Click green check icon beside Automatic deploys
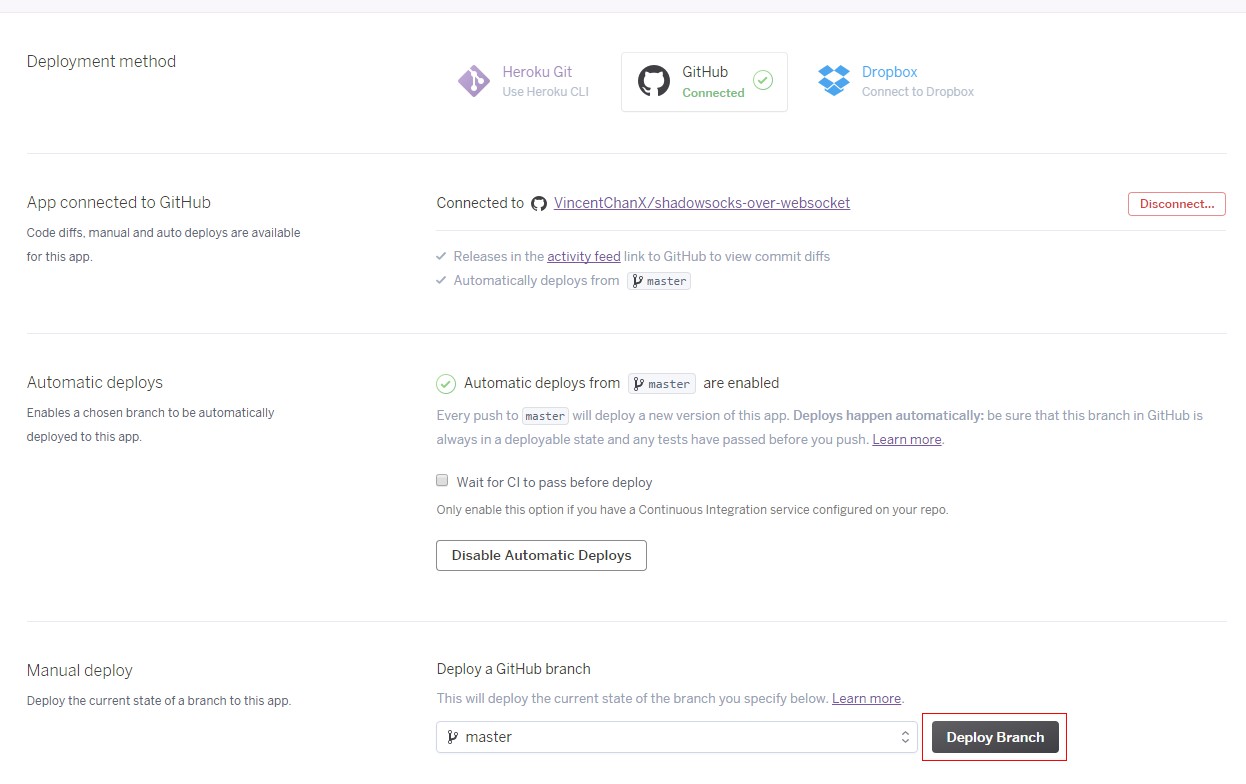 [446, 384]
